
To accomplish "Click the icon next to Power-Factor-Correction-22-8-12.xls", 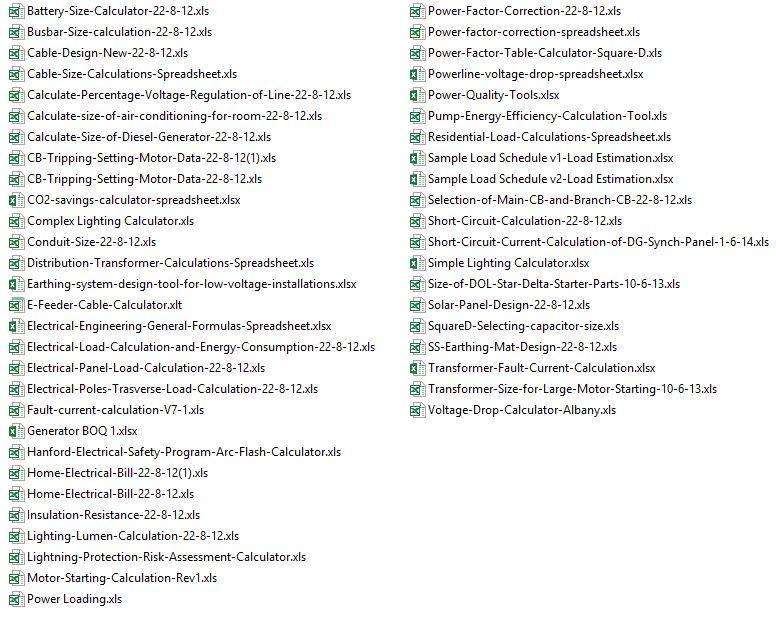I will tap(417, 11).
